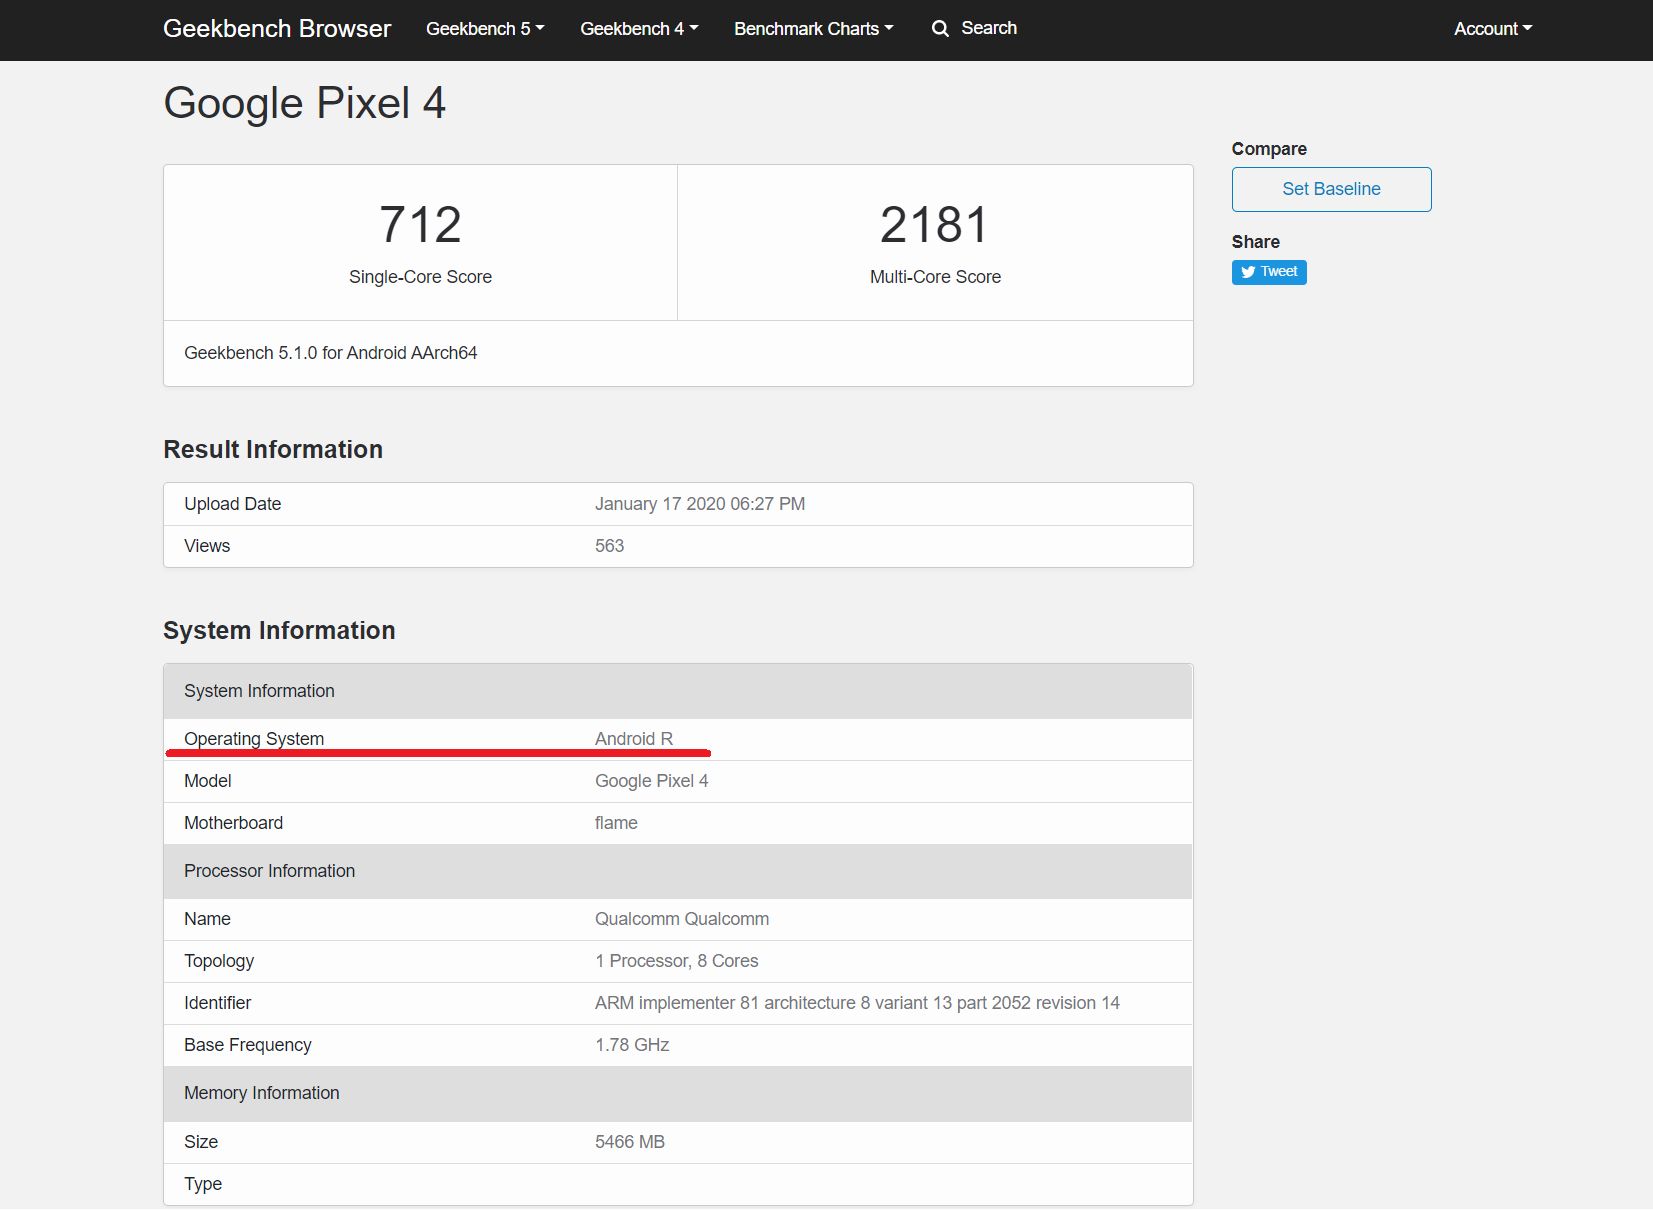
Task: Click the Geekbench Browser logo link
Action: click(277, 29)
